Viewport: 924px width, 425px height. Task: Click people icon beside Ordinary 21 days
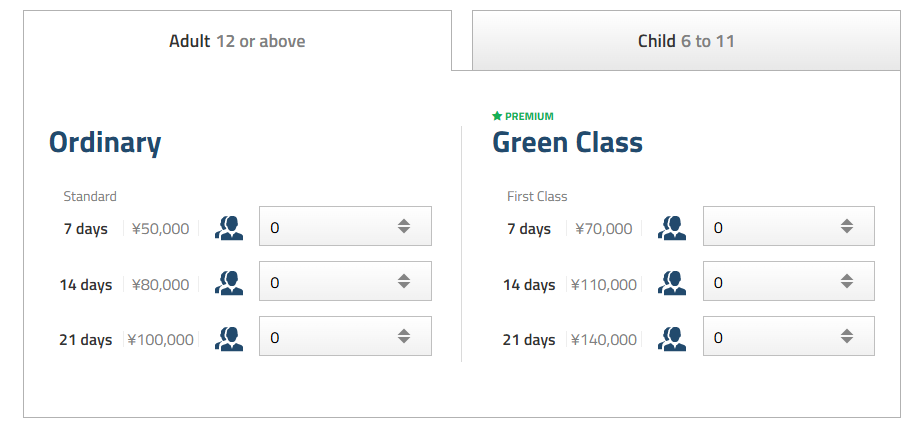coord(229,338)
